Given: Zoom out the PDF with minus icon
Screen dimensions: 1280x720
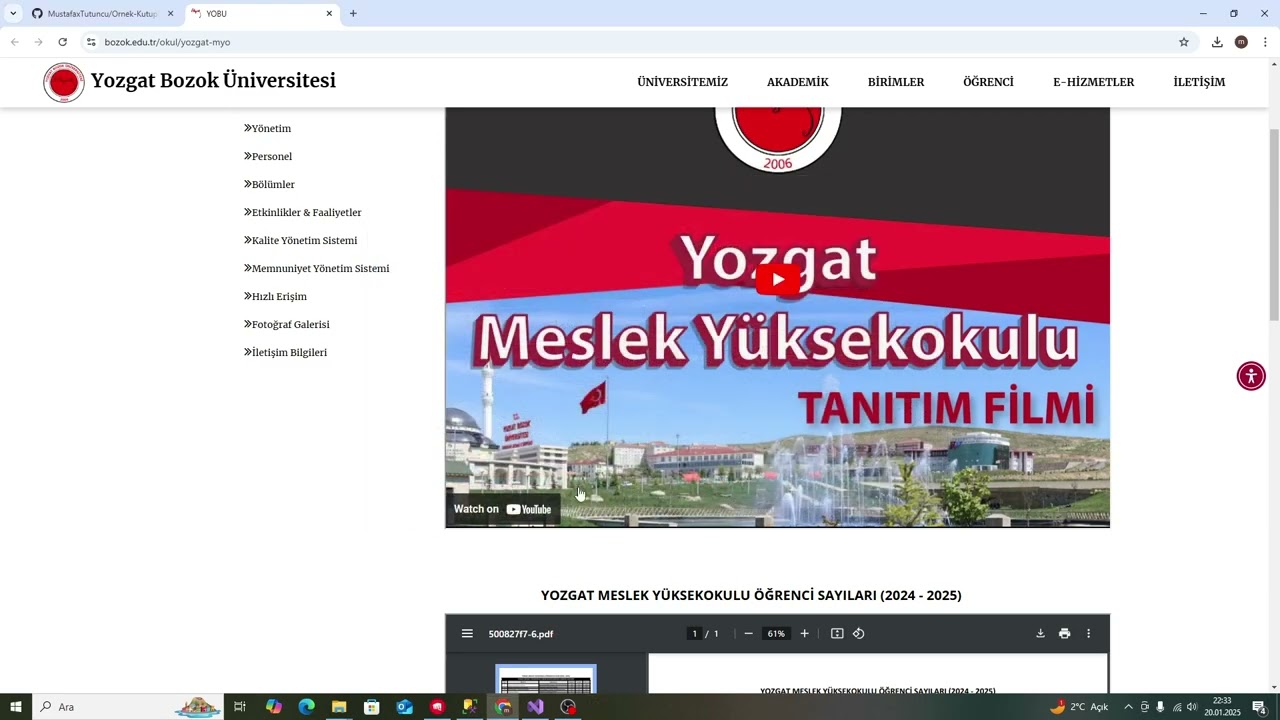Looking at the screenshot, I should [x=748, y=633].
